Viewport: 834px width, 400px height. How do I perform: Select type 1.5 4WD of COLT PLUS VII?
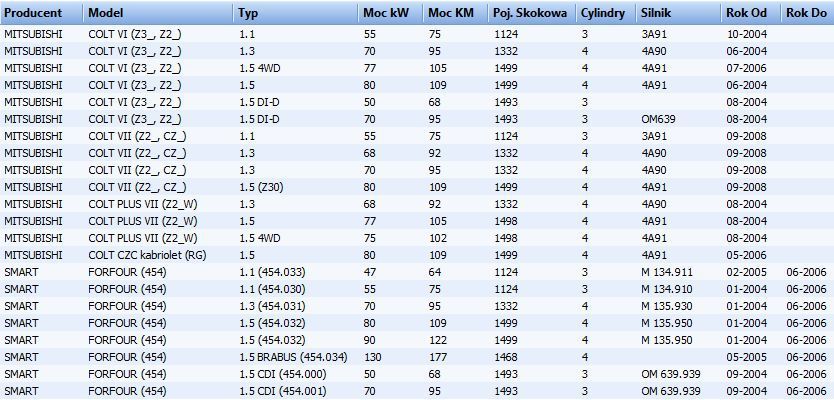(x=259, y=238)
